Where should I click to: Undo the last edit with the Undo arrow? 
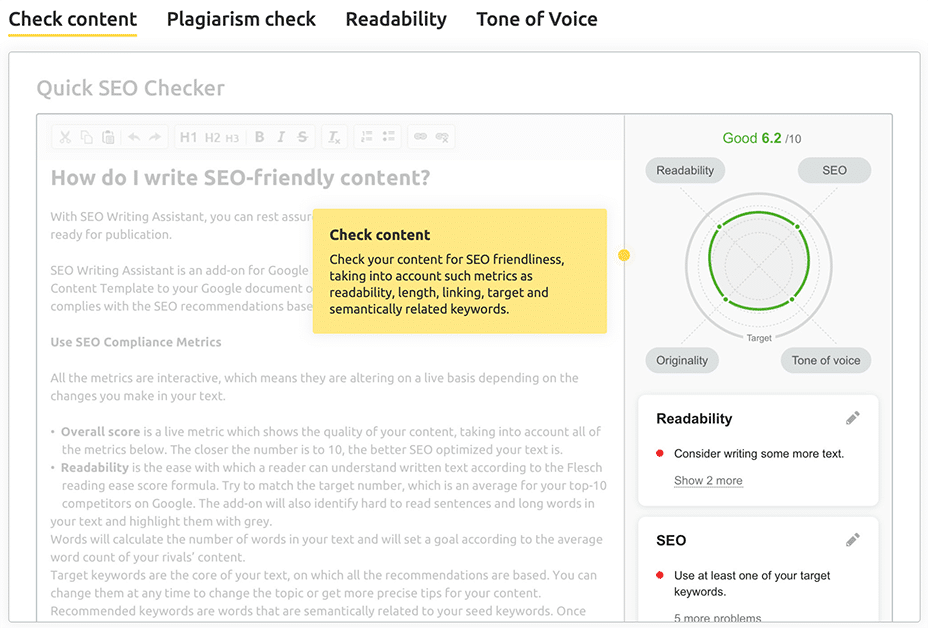tap(134, 137)
